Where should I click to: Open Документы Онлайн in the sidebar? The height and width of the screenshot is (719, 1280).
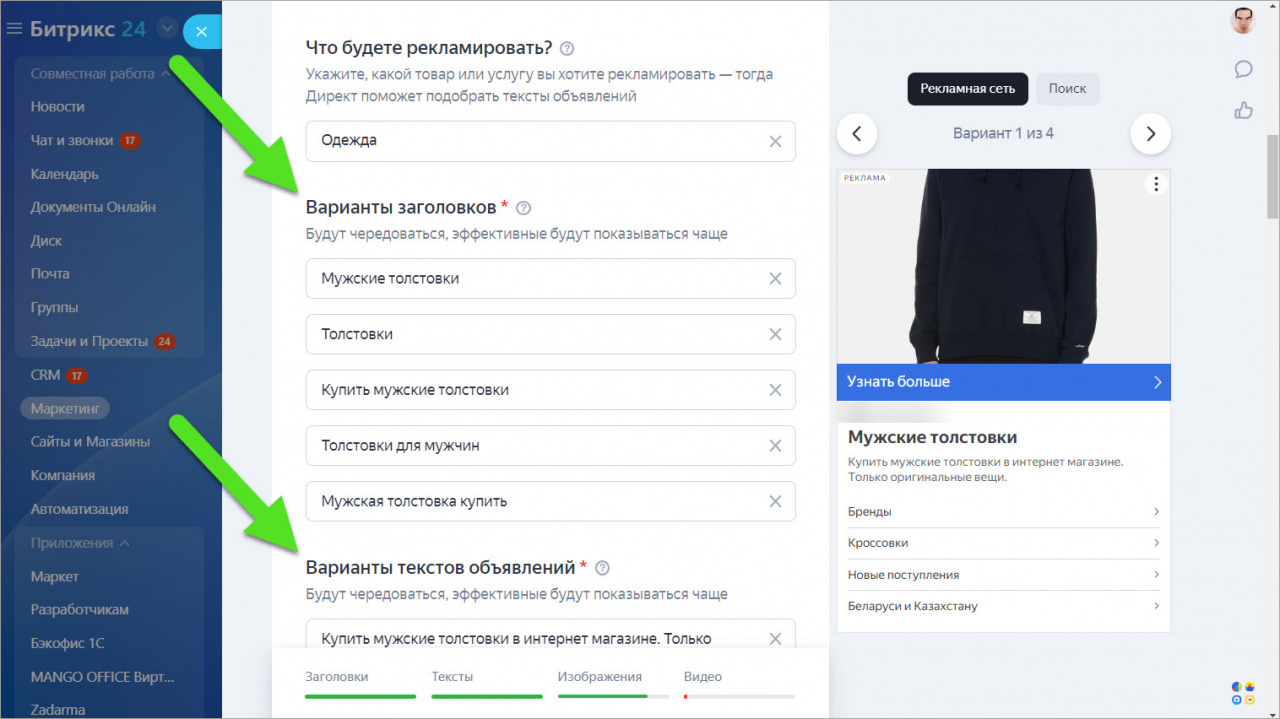click(x=93, y=207)
